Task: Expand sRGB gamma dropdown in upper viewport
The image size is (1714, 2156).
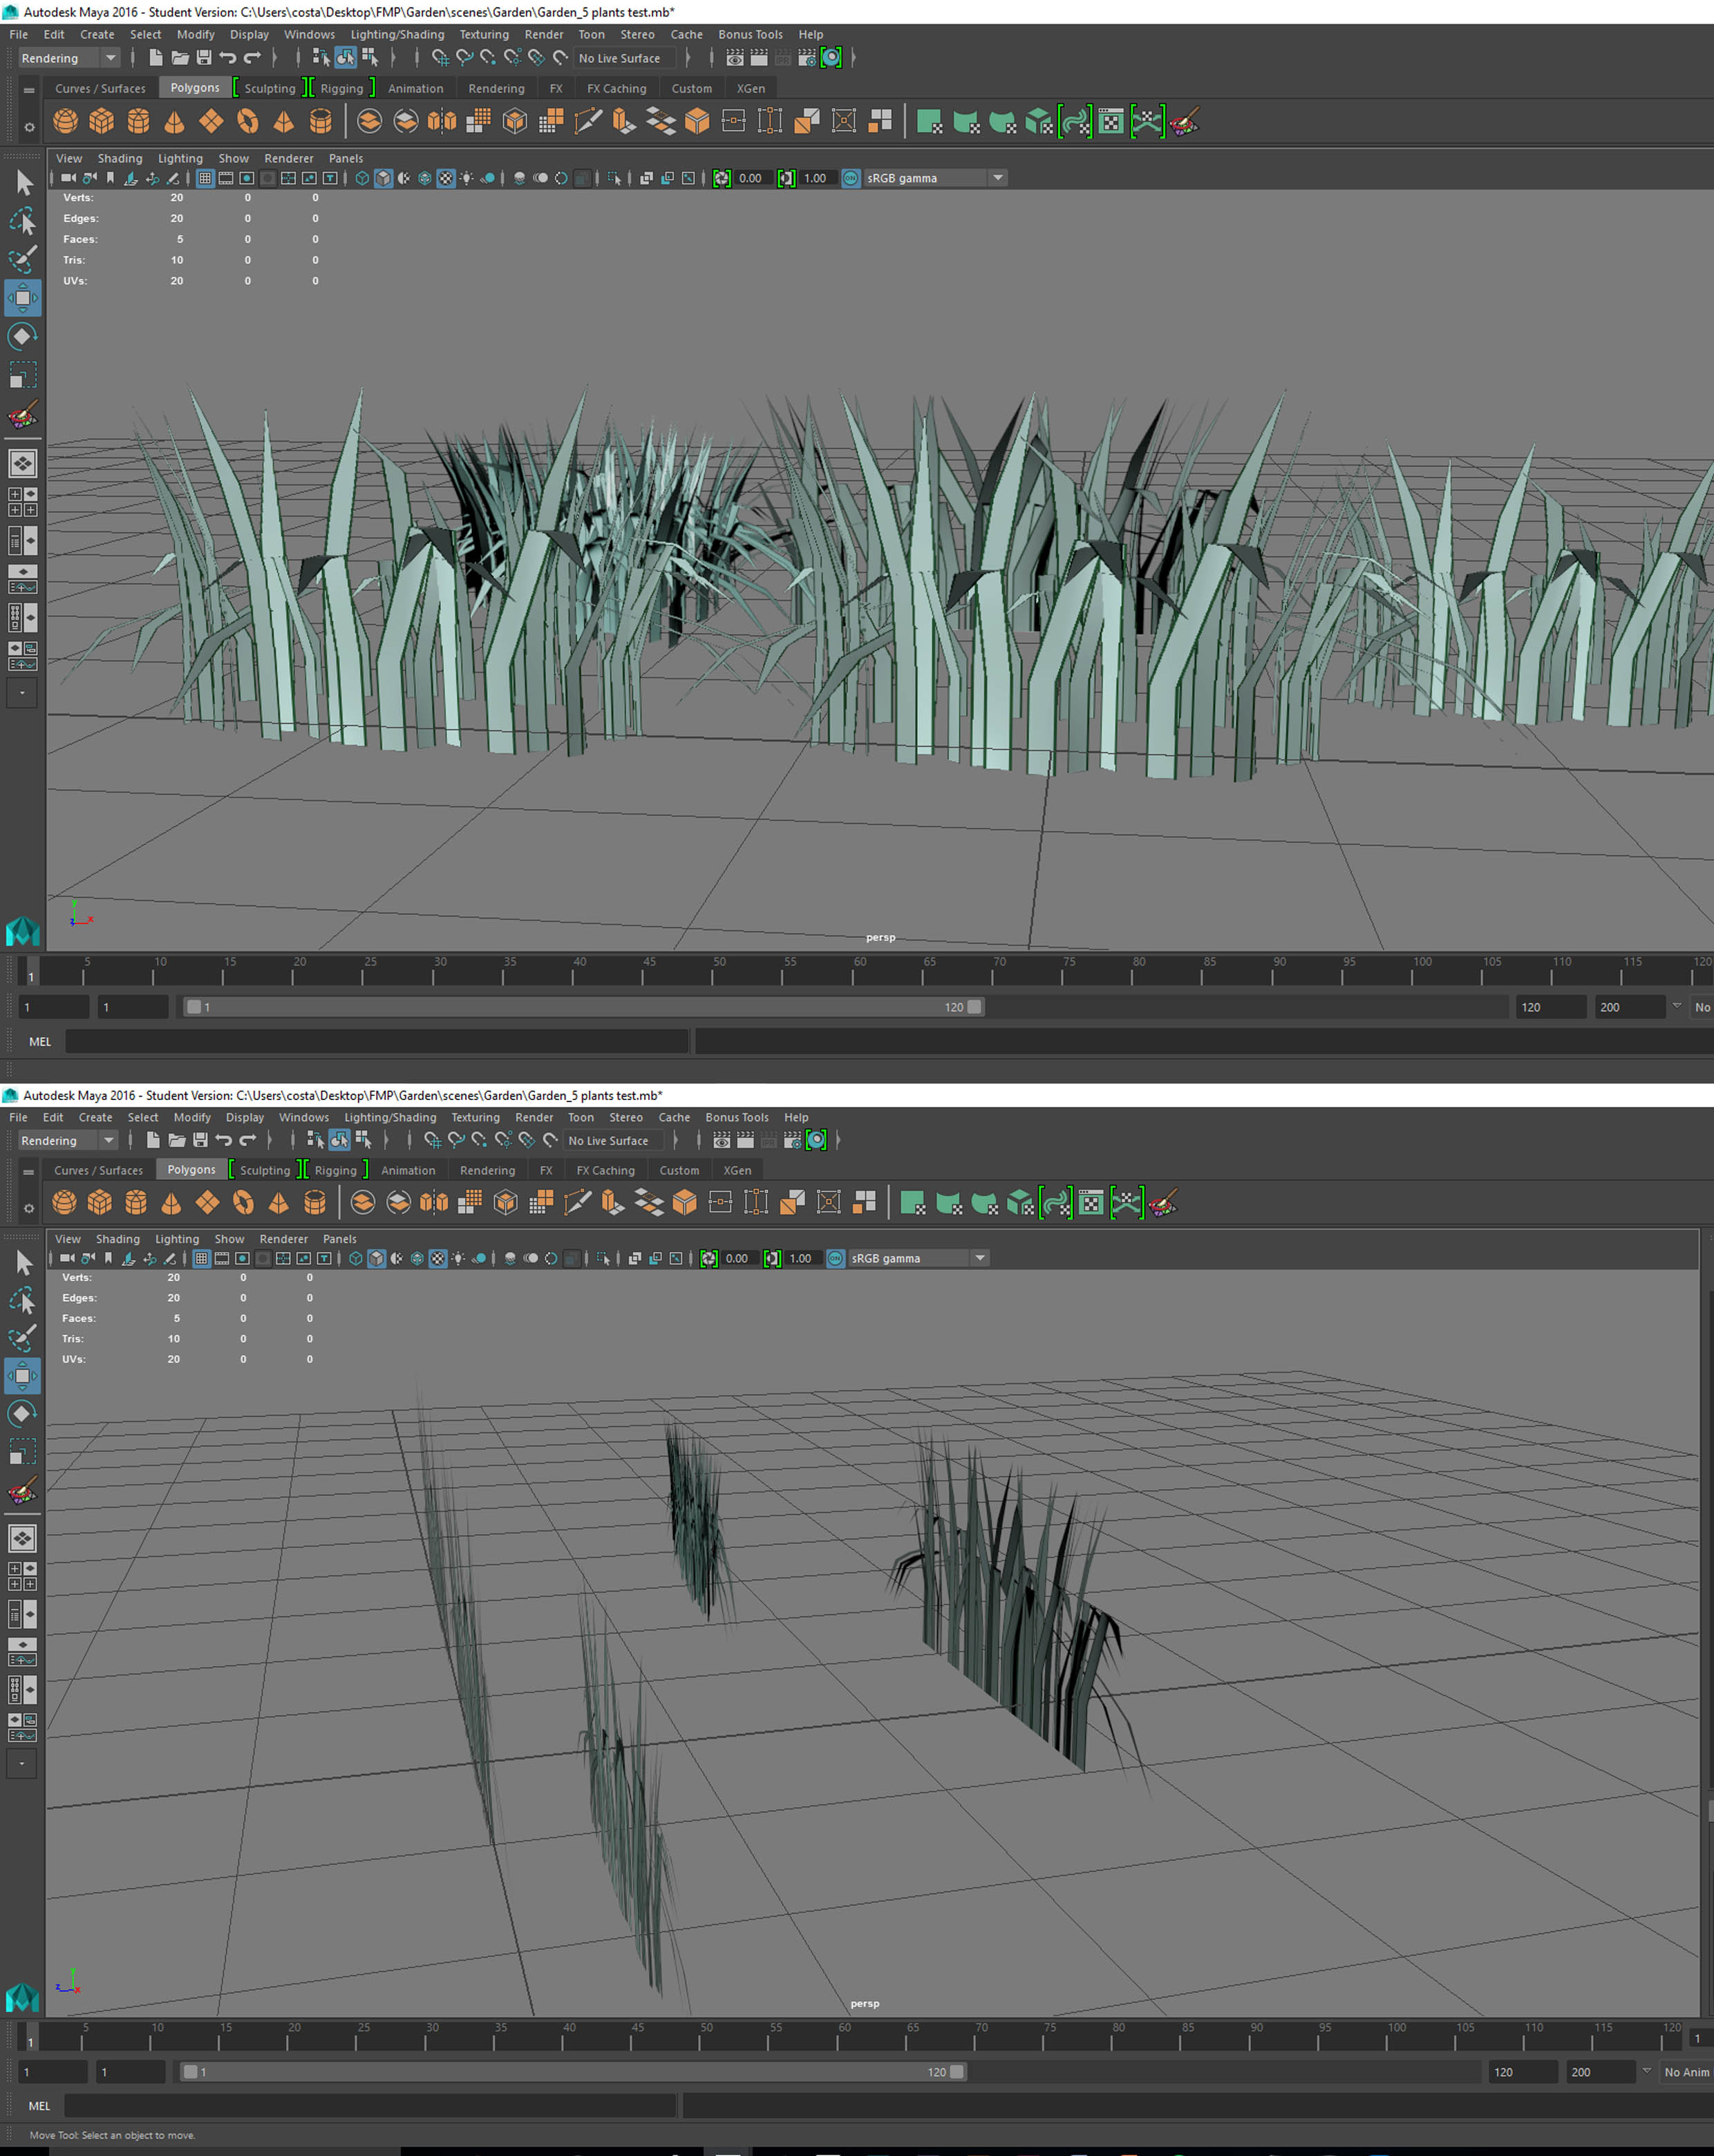Action: 997,178
